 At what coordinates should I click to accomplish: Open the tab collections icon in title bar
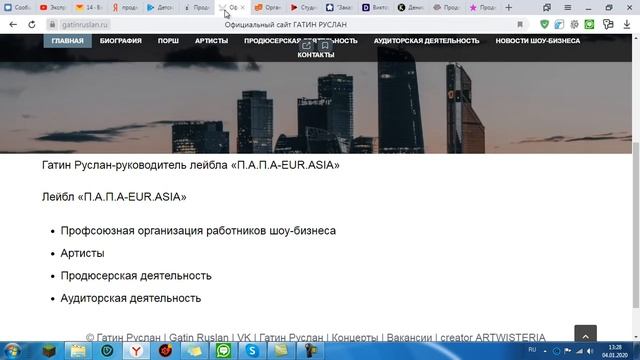(x=547, y=7)
